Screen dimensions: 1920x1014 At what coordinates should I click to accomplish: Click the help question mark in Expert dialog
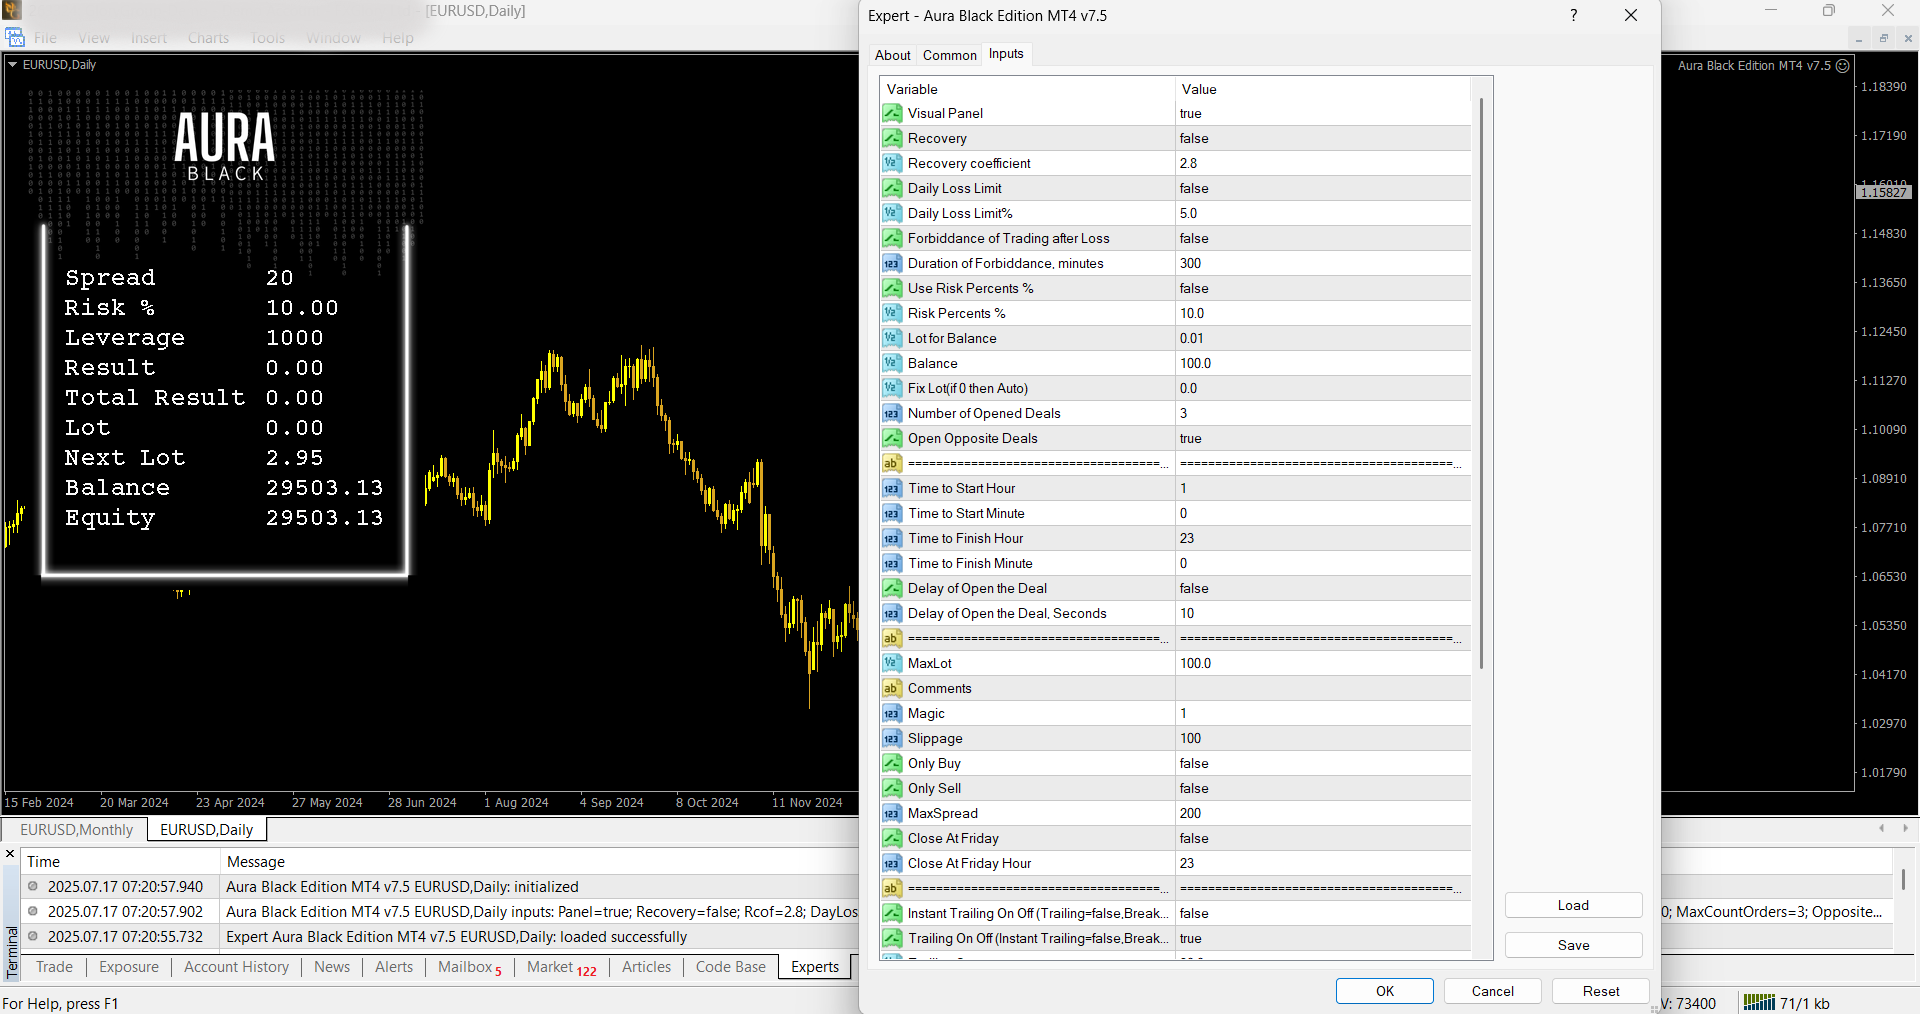[x=1574, y=15]
